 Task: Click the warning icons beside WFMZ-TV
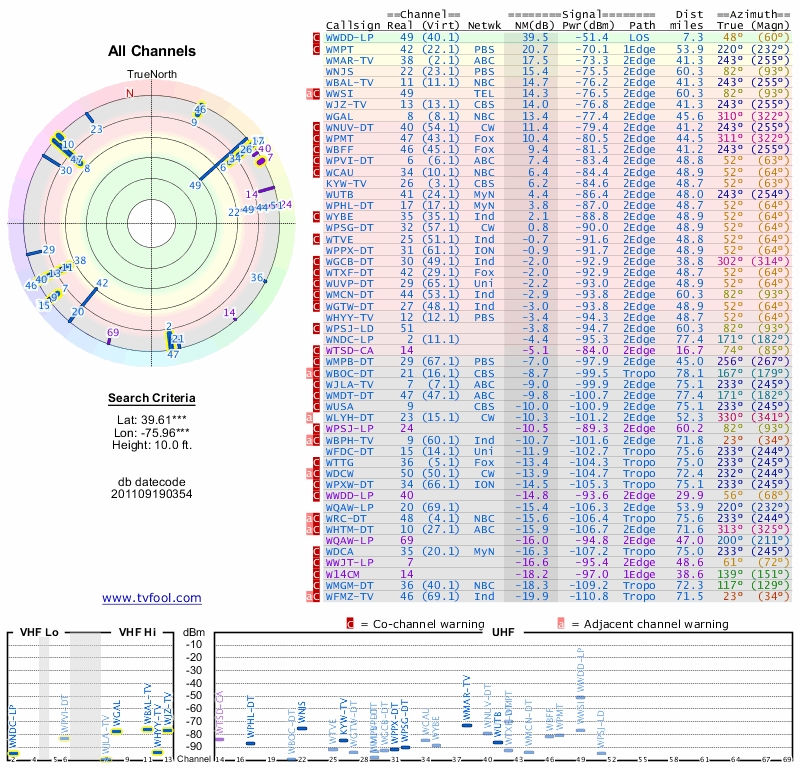tap(313, 596)
